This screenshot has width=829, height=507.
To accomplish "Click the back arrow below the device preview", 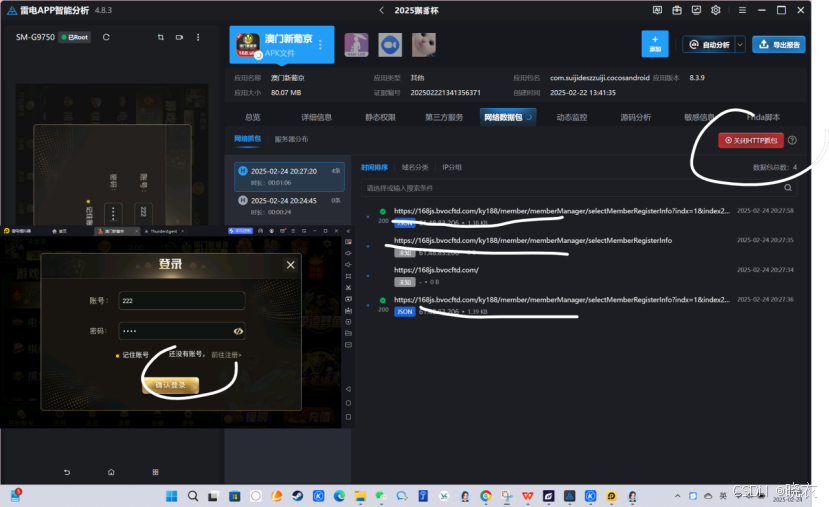I will (x=67, y=472).
